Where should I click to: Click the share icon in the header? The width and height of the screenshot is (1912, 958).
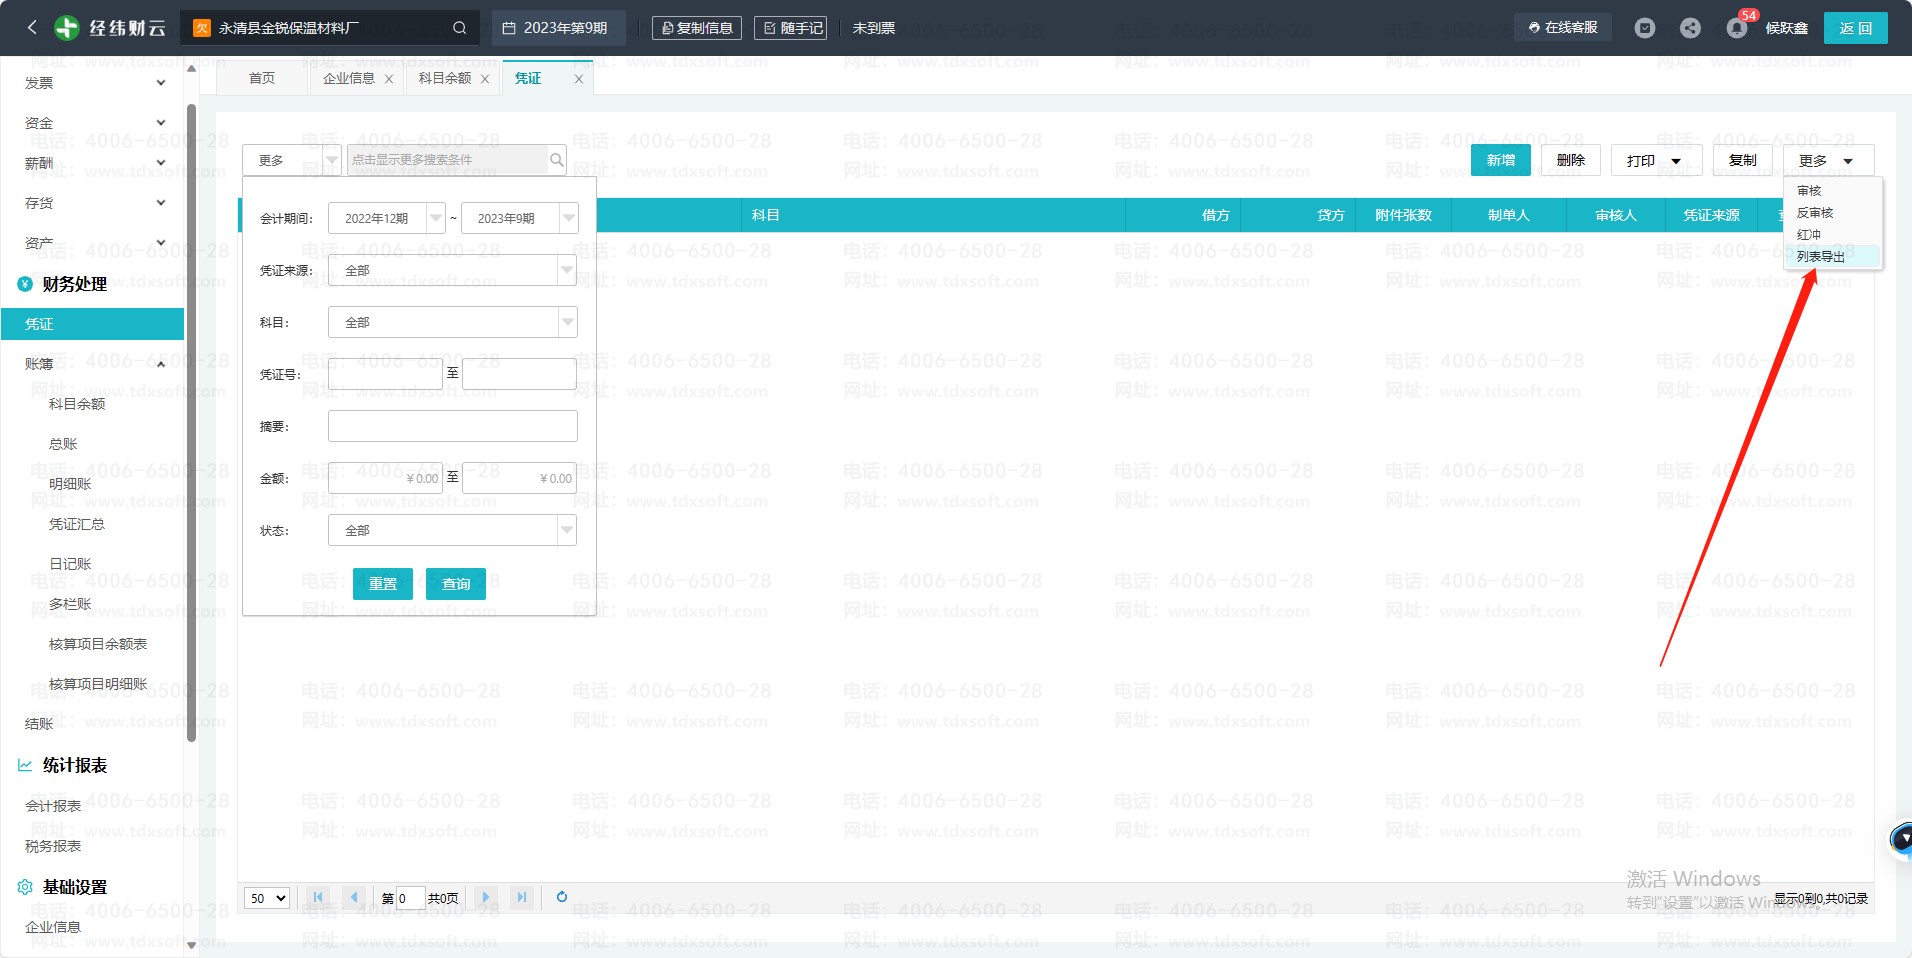1690,28
